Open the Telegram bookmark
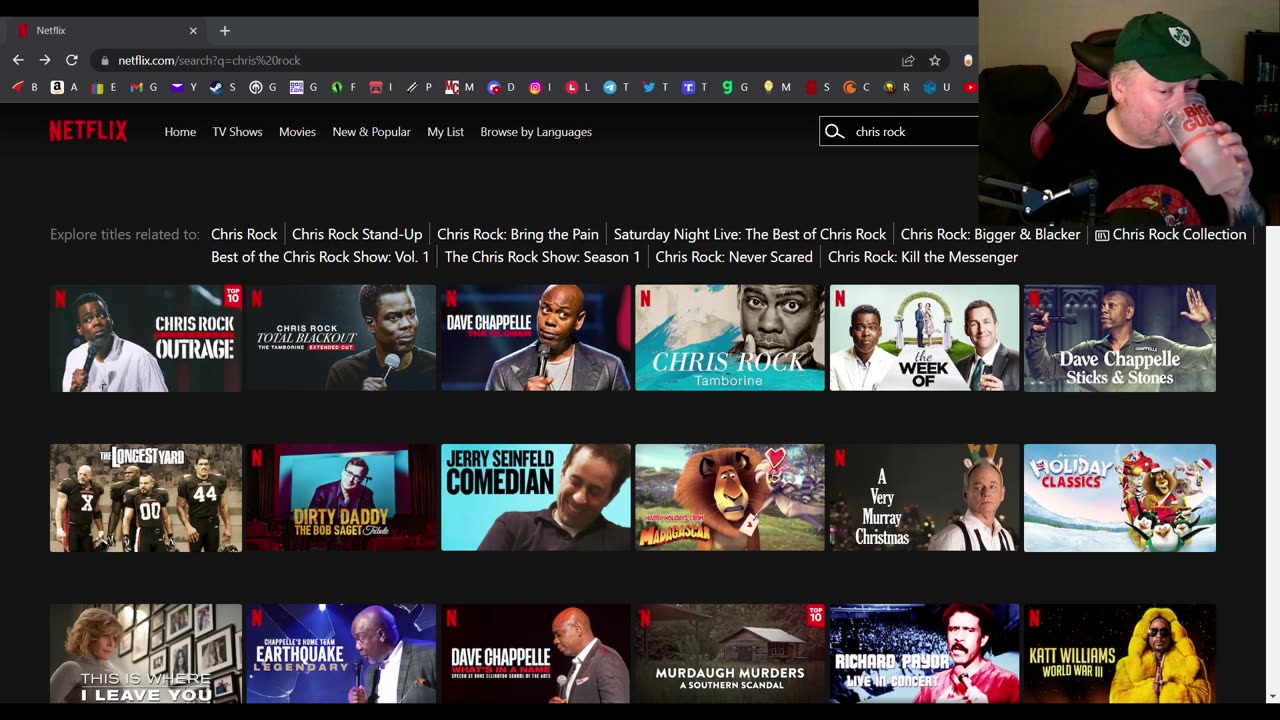This screenshot has height=720, width=1280. pyautogui.click(x=615, y=87)
